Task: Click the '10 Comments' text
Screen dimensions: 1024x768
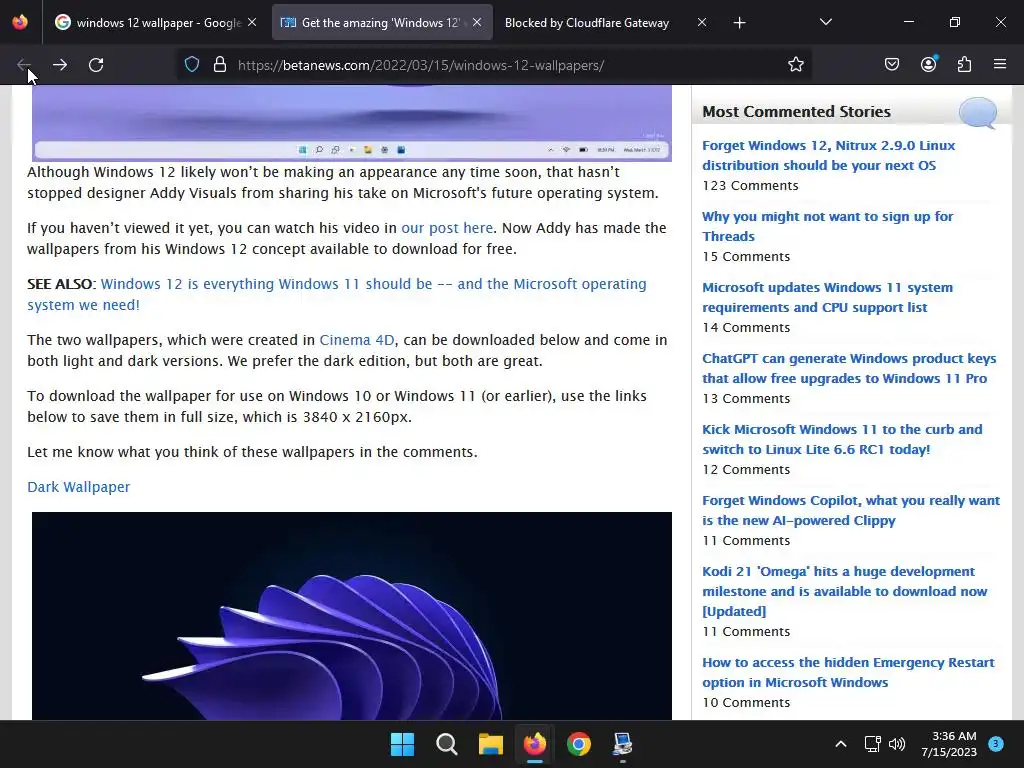Action: point(746,703)
